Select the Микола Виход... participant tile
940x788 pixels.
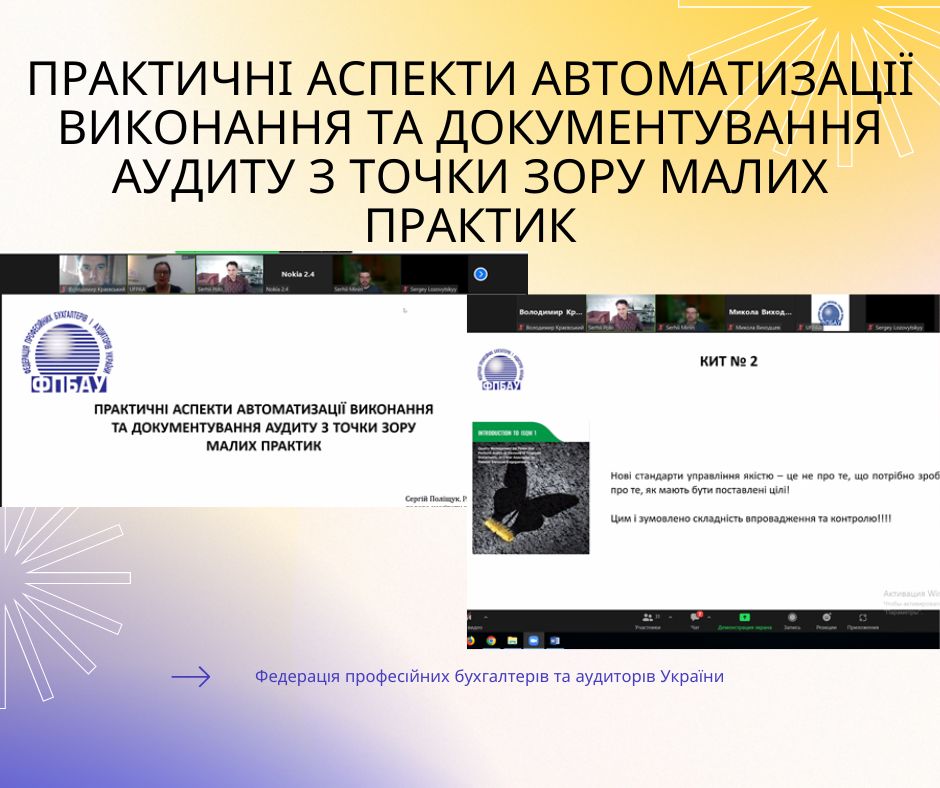[x=760, y=313]
